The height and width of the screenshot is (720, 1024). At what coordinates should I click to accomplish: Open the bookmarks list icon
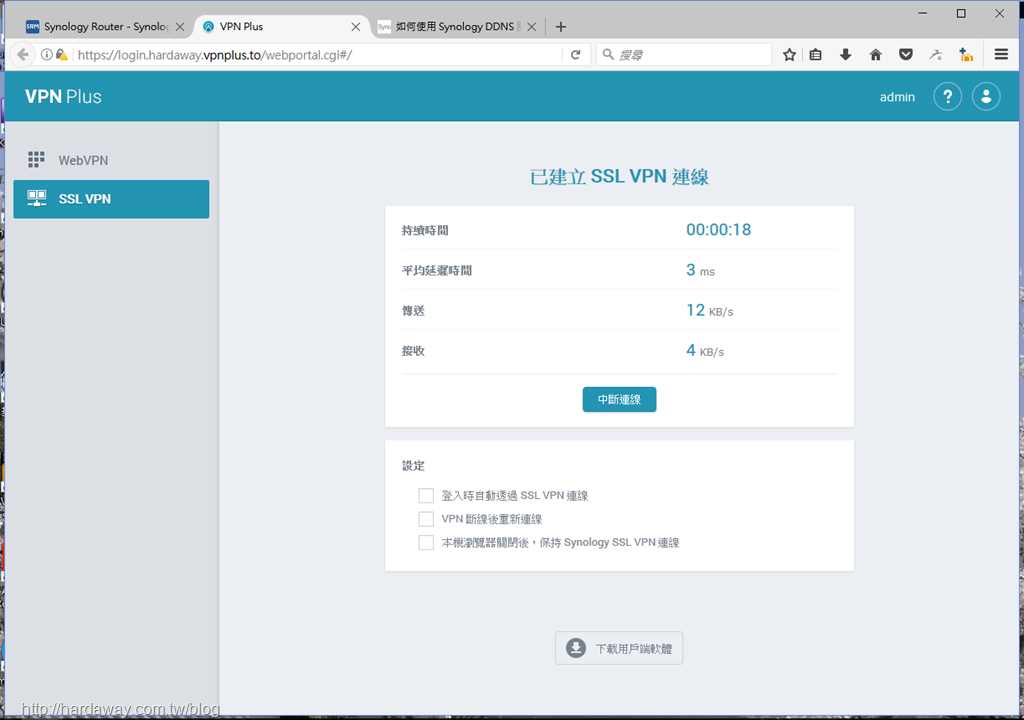816,55
